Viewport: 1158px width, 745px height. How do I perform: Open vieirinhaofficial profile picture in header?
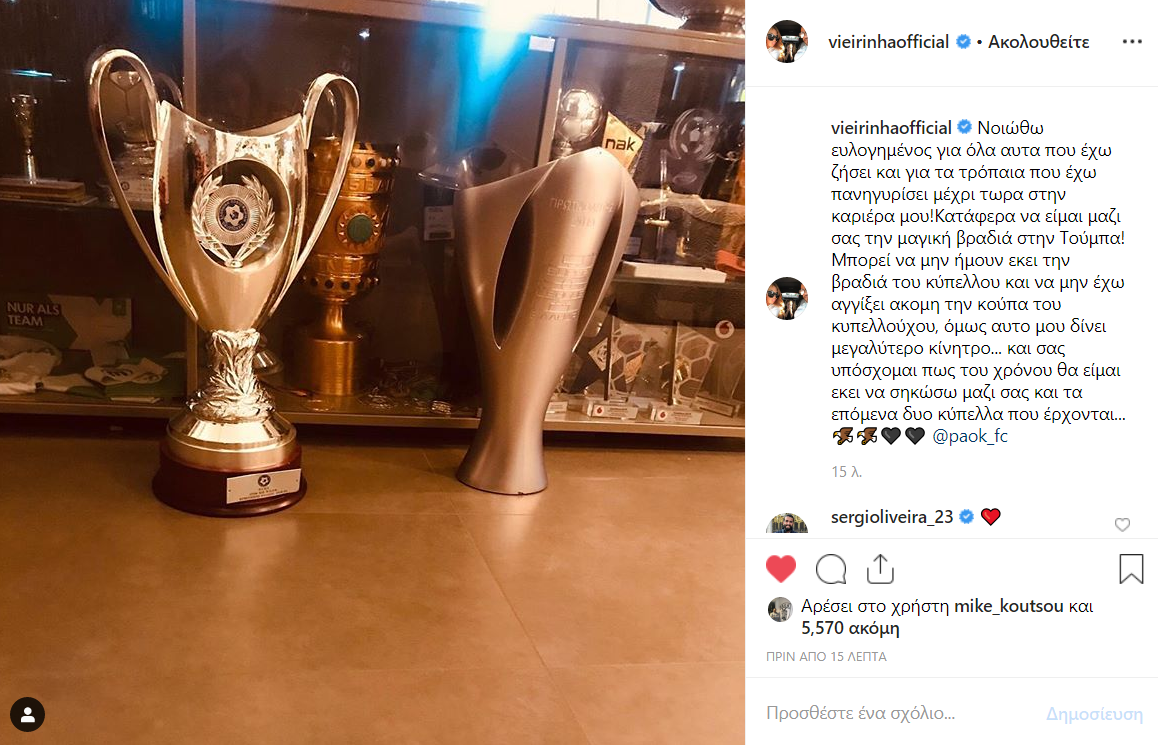pyautogui.click(x=787, y=41)
